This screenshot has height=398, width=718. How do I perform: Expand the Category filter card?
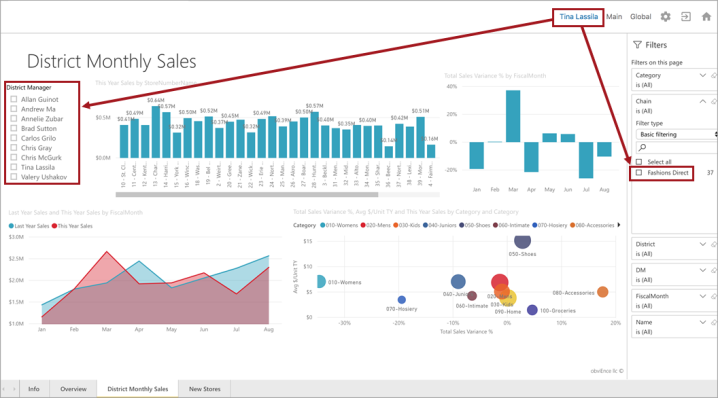tap(702, 75)
